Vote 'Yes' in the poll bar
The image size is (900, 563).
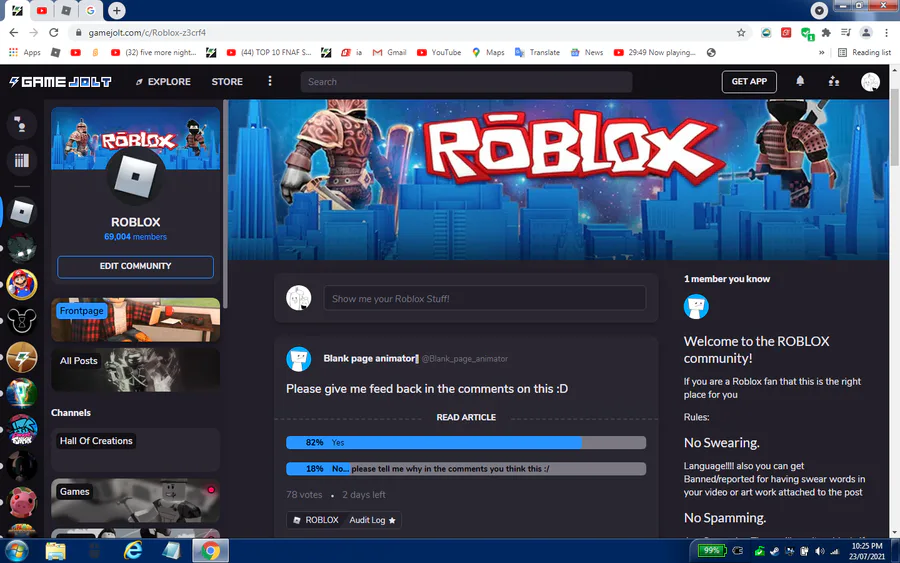465,442
